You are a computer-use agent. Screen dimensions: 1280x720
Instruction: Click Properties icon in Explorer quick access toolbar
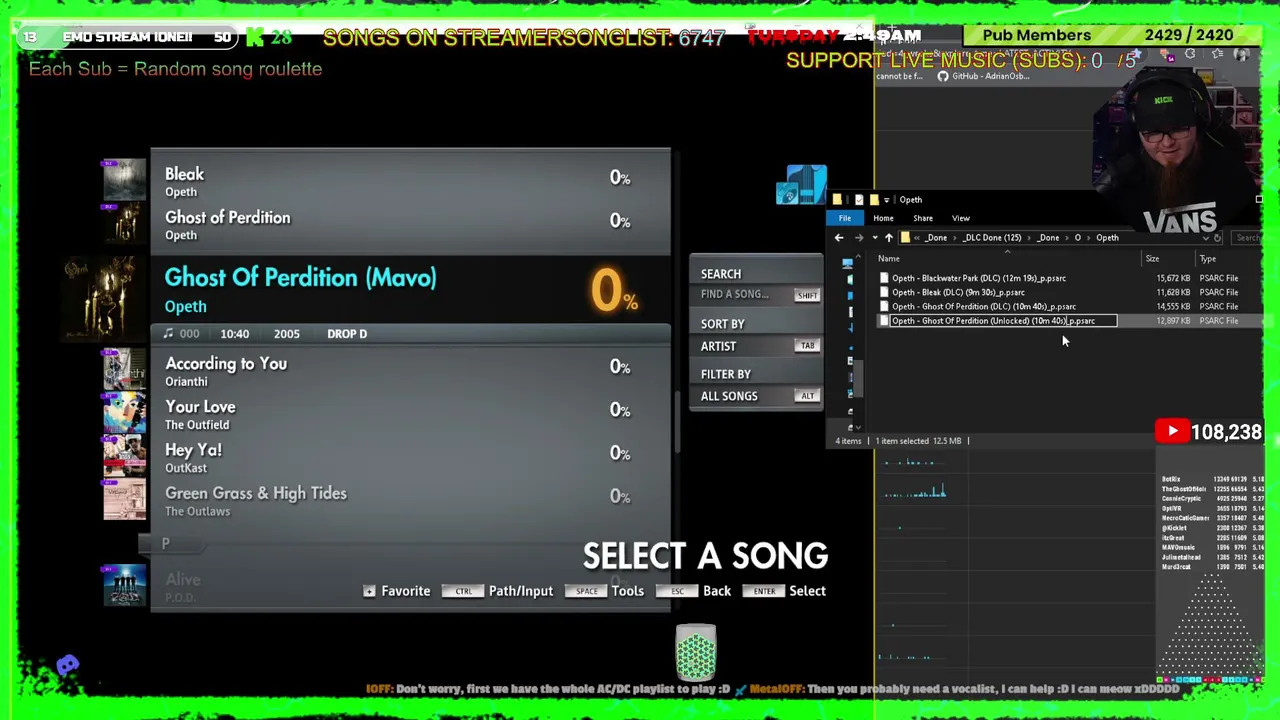pos(858,199)
